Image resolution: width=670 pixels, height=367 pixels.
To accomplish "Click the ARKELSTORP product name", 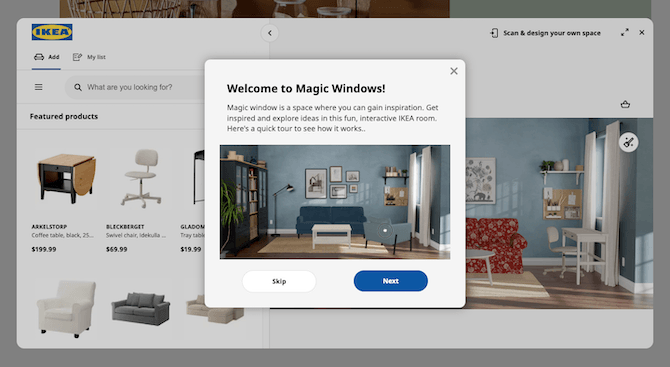I will tap(49, 227).
